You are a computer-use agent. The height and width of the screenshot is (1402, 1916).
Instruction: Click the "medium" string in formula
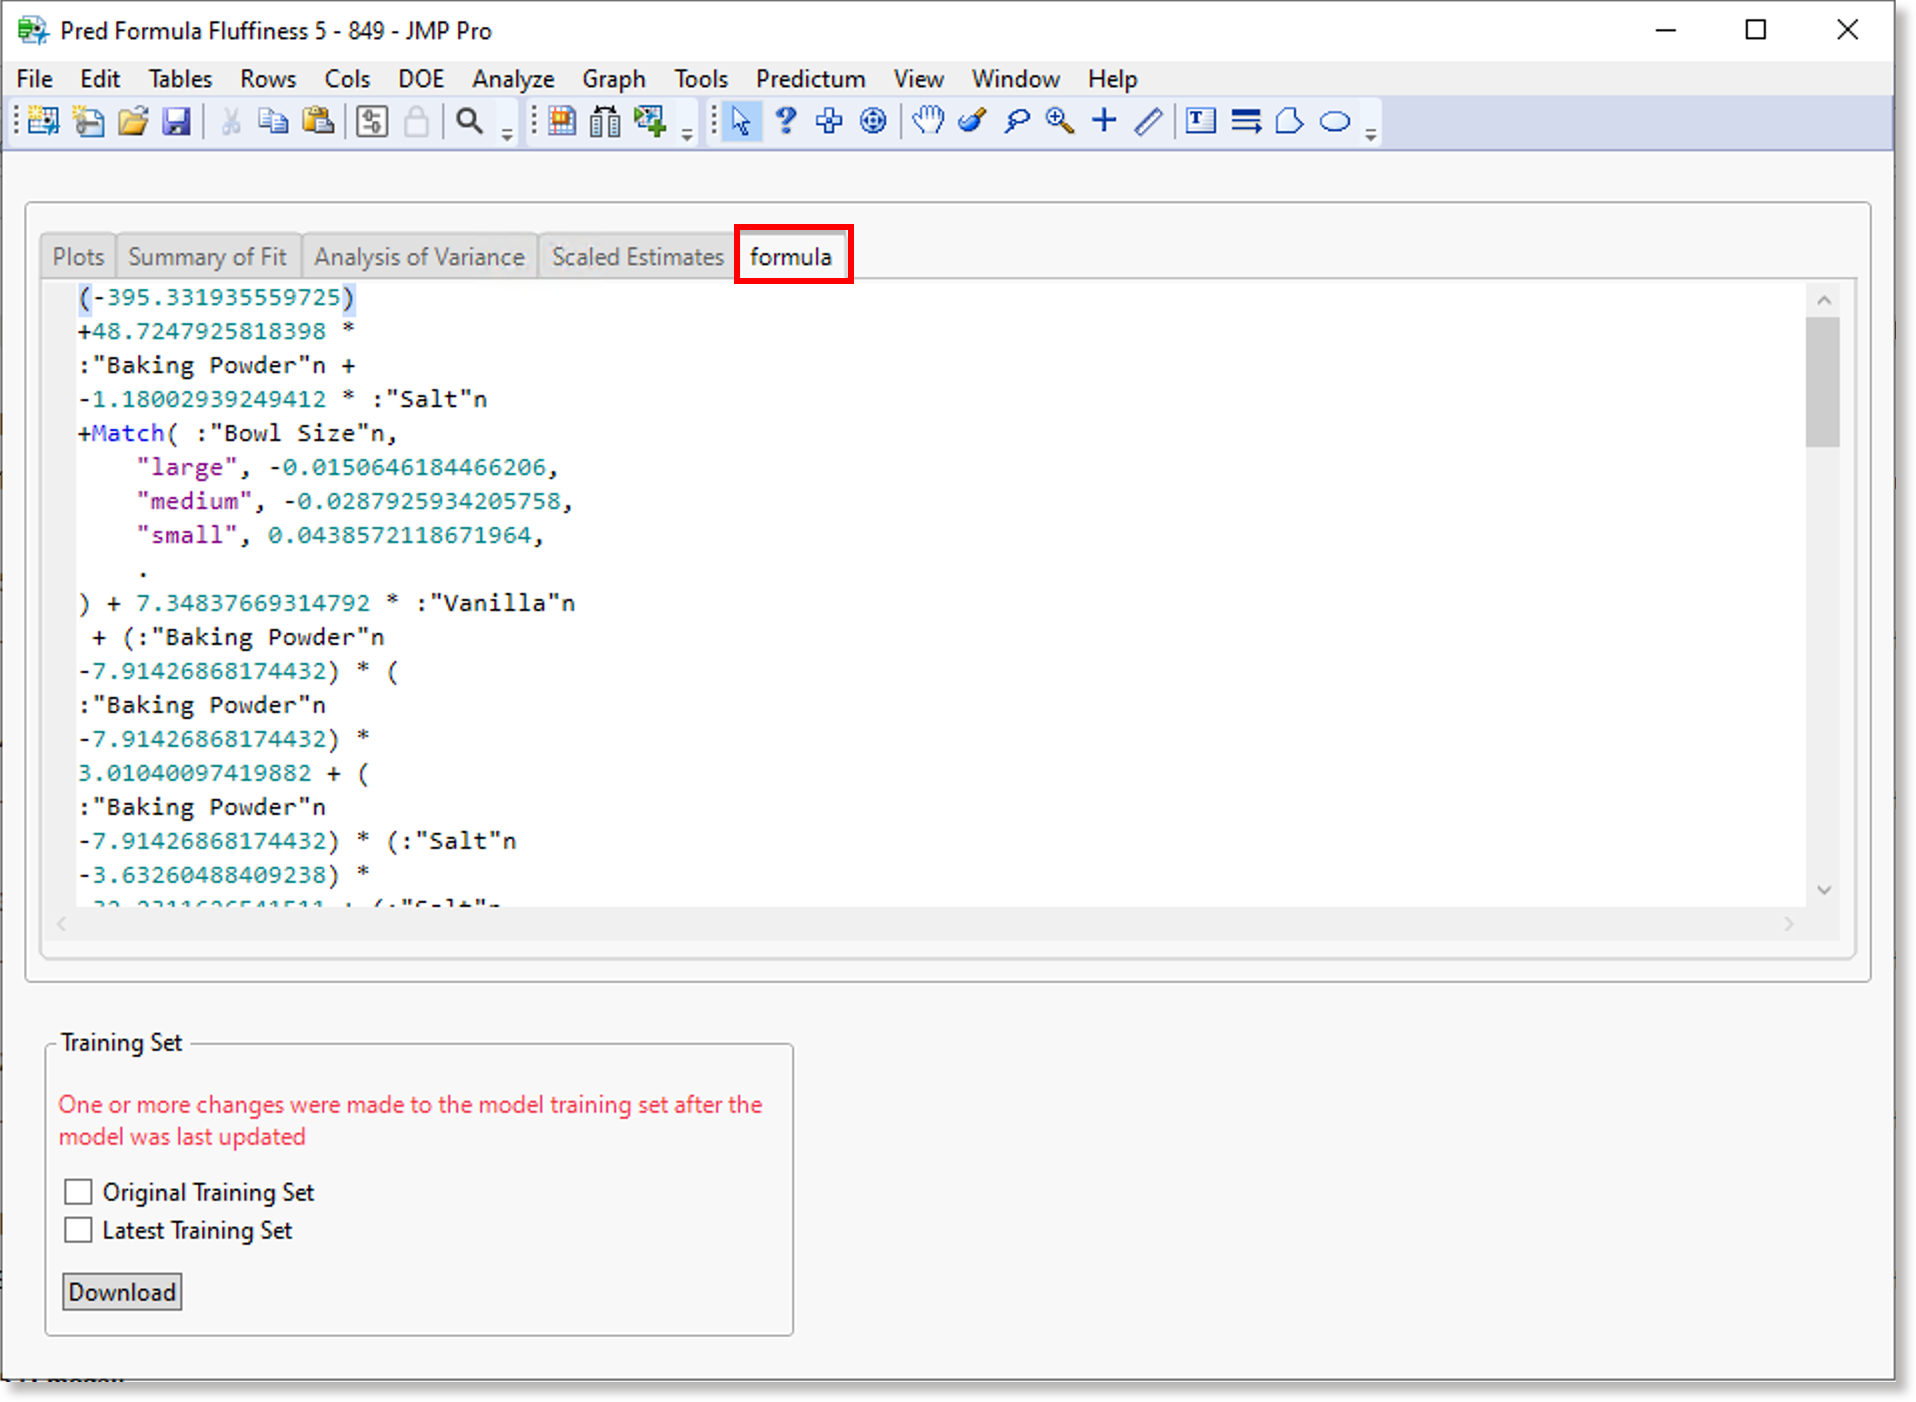[194, 501]
